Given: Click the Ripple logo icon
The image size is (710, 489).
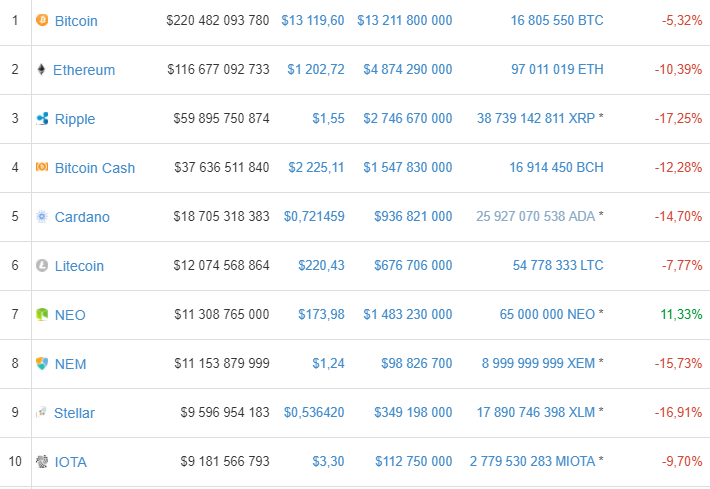Looking at the screenshot, I should [41, 119].
